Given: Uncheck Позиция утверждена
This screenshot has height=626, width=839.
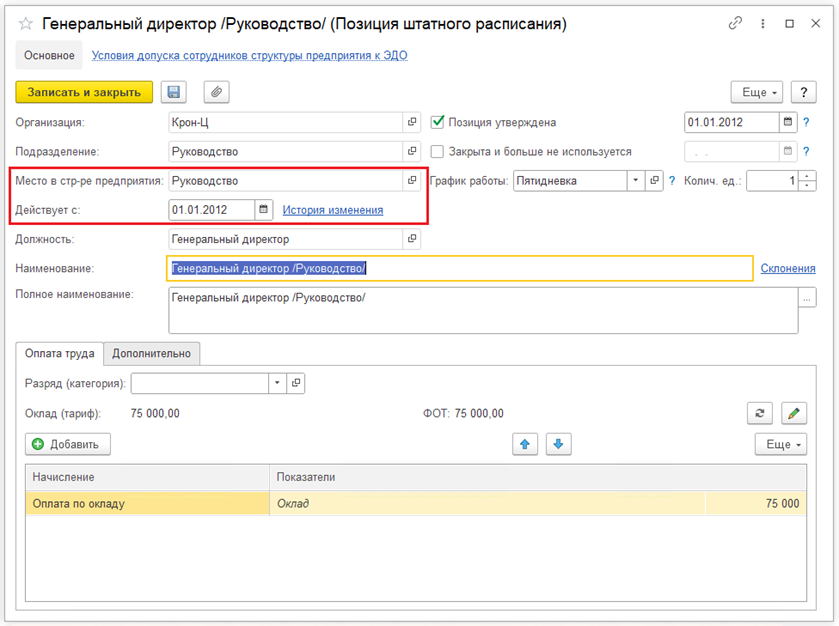Looking at the screenshot, I should click(x=437, y=122).
